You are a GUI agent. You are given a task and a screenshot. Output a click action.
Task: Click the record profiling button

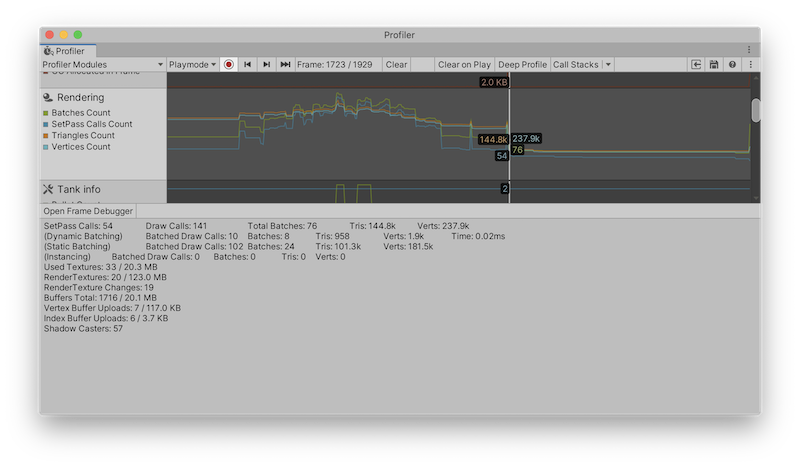[x=229, y=64]
